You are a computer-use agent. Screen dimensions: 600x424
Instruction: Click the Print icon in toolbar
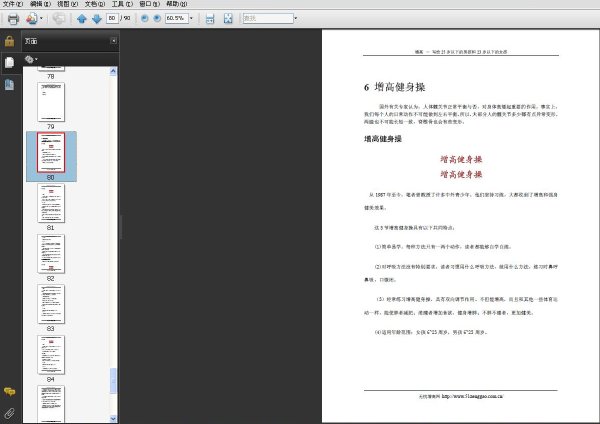tap(13, 18)
